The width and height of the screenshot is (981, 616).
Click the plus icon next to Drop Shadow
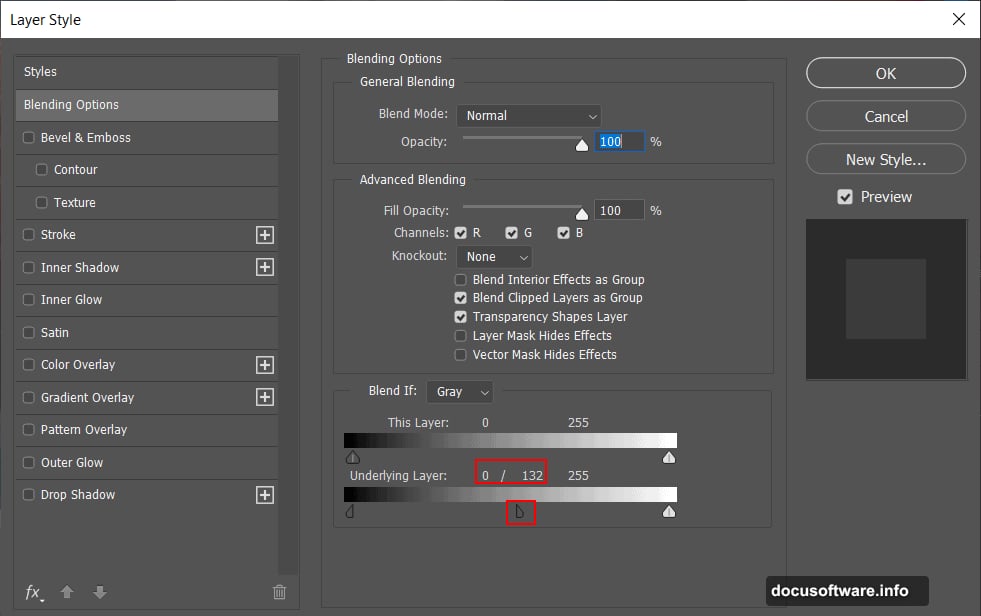click(265, 495)
